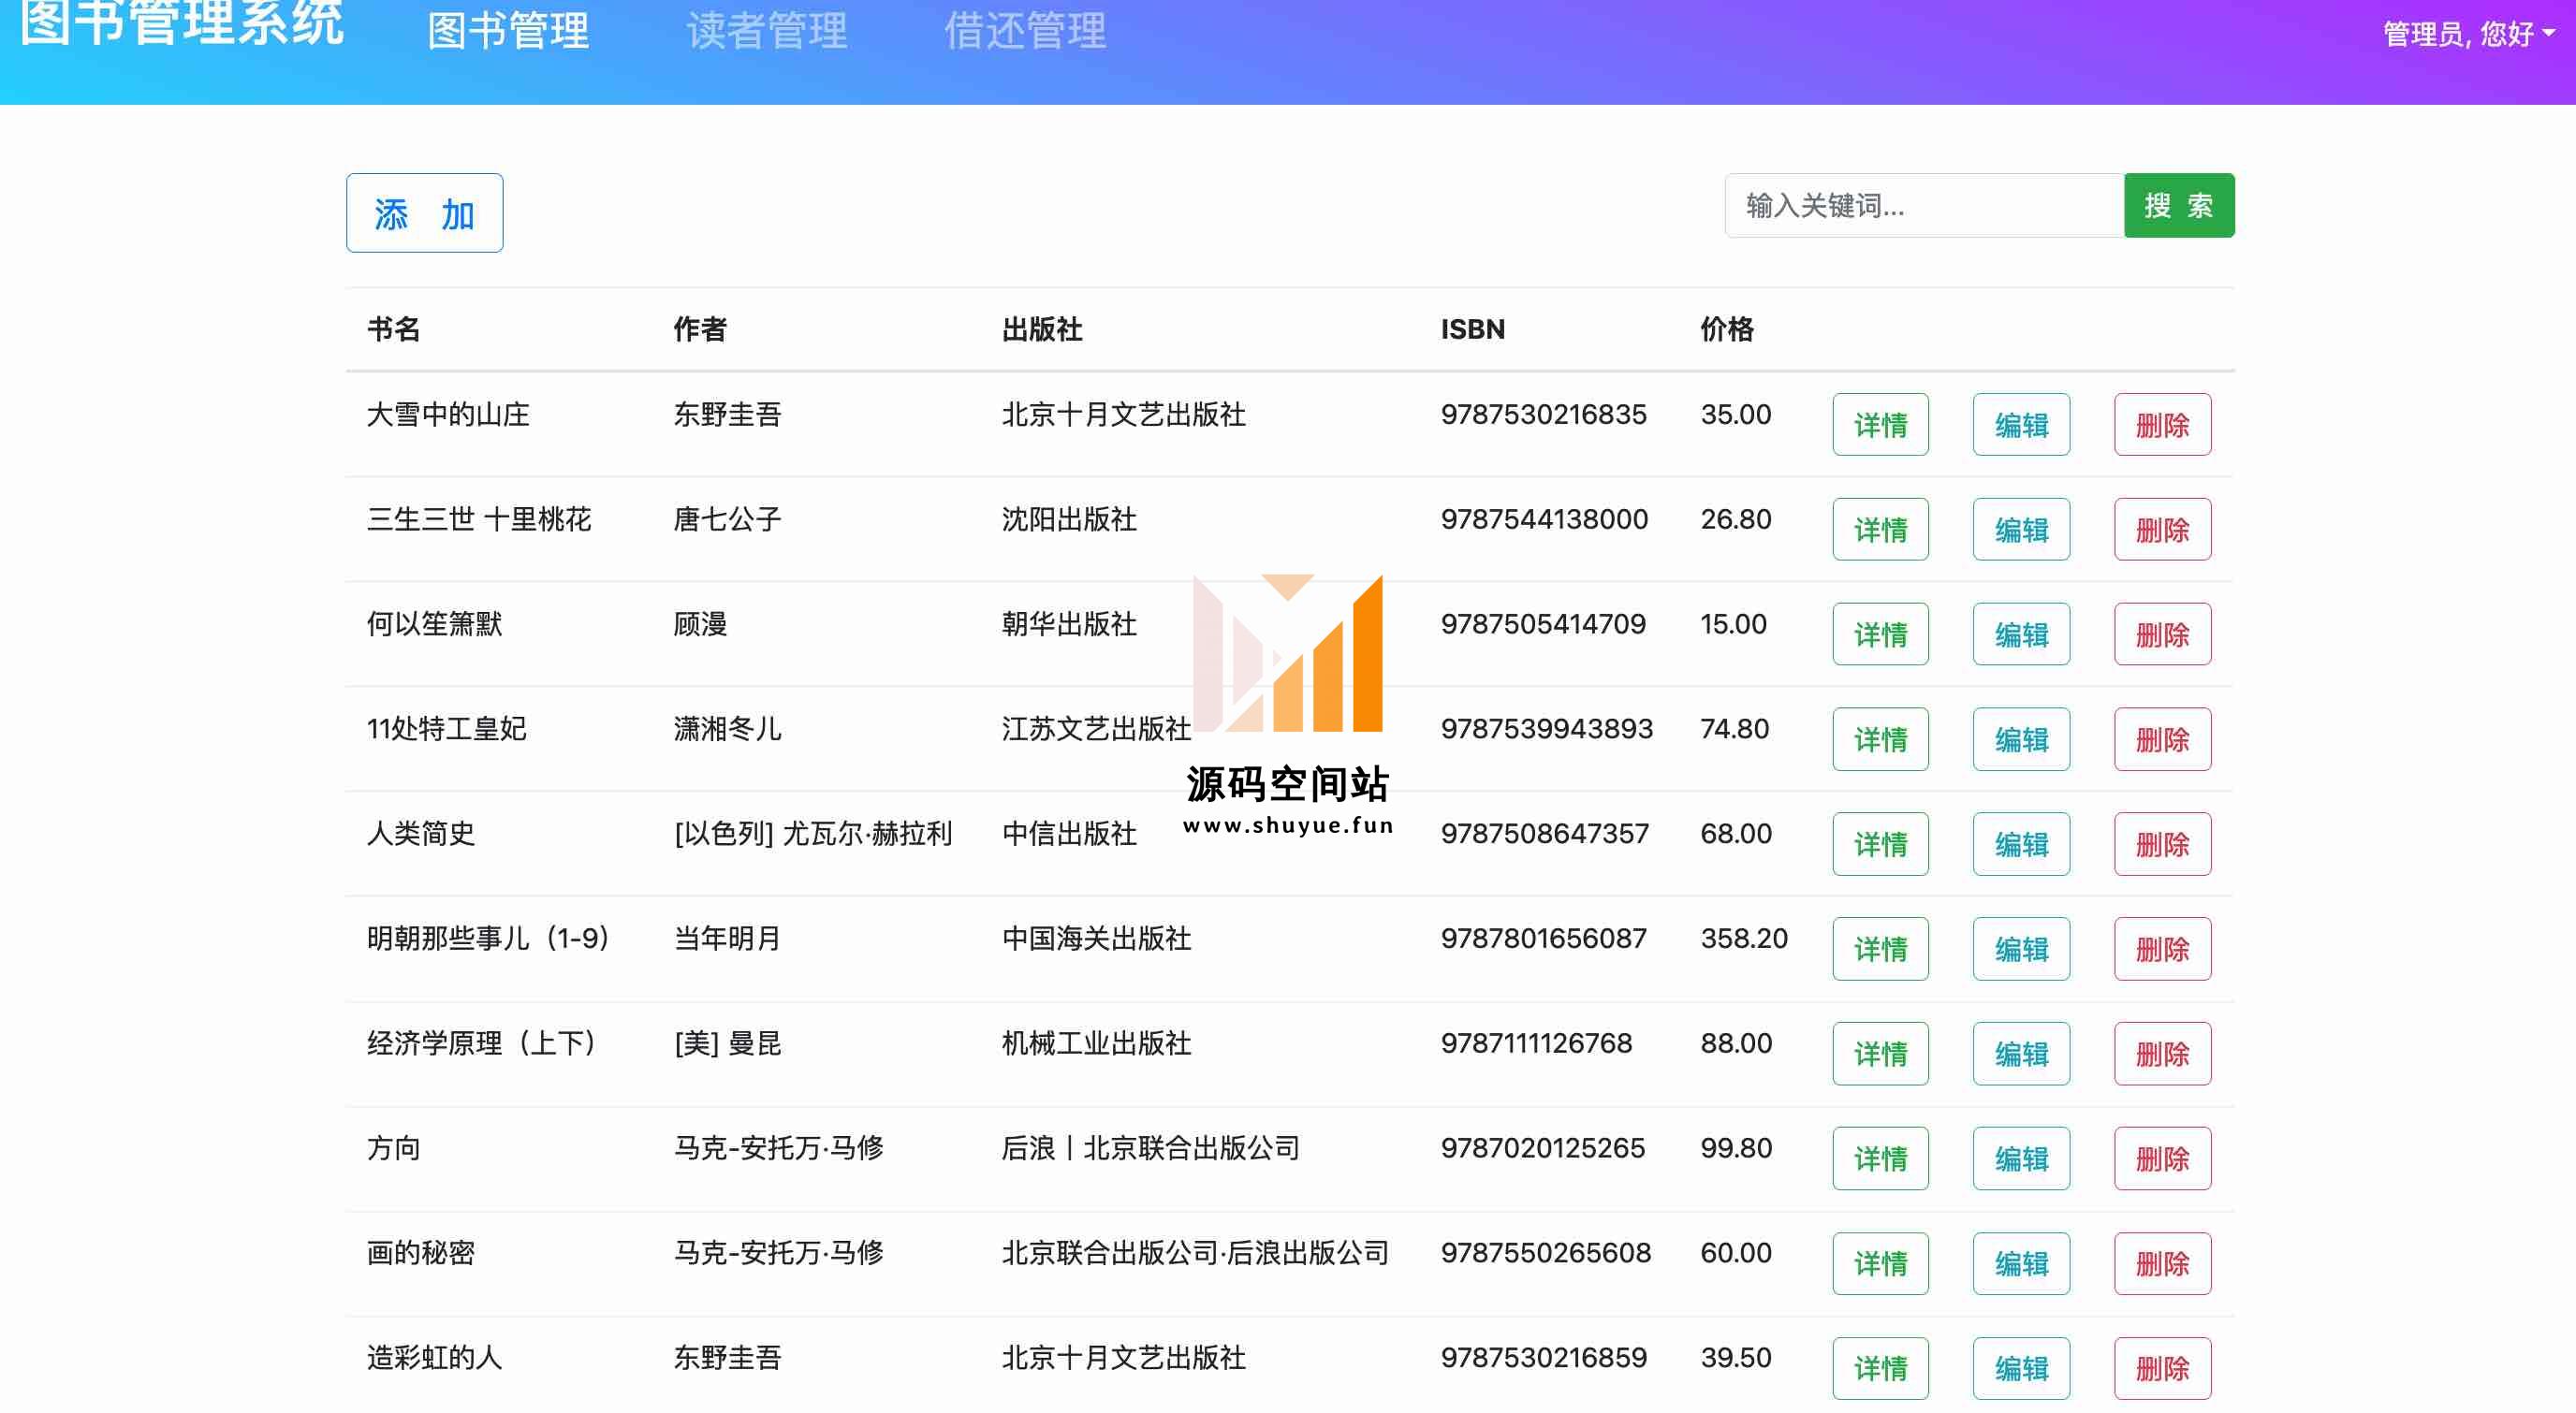Screen dimensions: 2576x1413
Task: Click the 价格 column header
Action: (x=1727, y=329)
